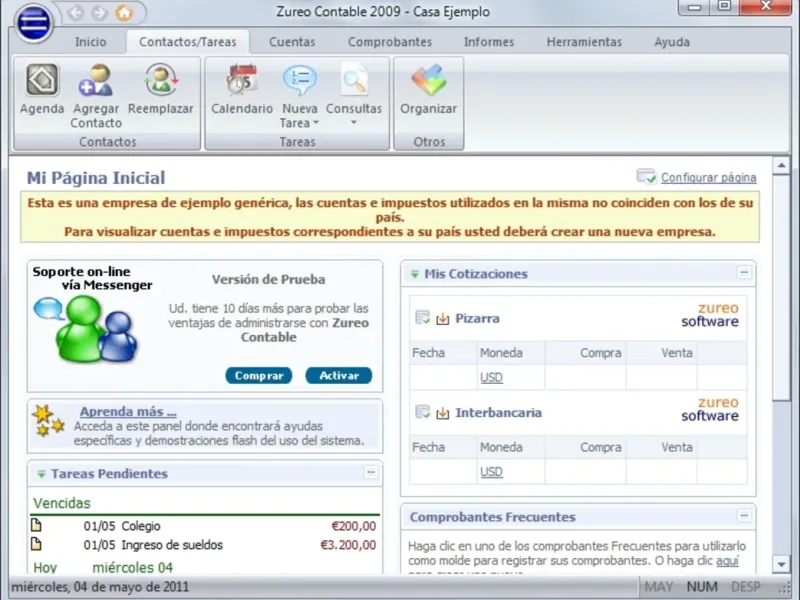
Task: Click the zureo software logo in Pizarra
Action: click(x=710, y=315)
